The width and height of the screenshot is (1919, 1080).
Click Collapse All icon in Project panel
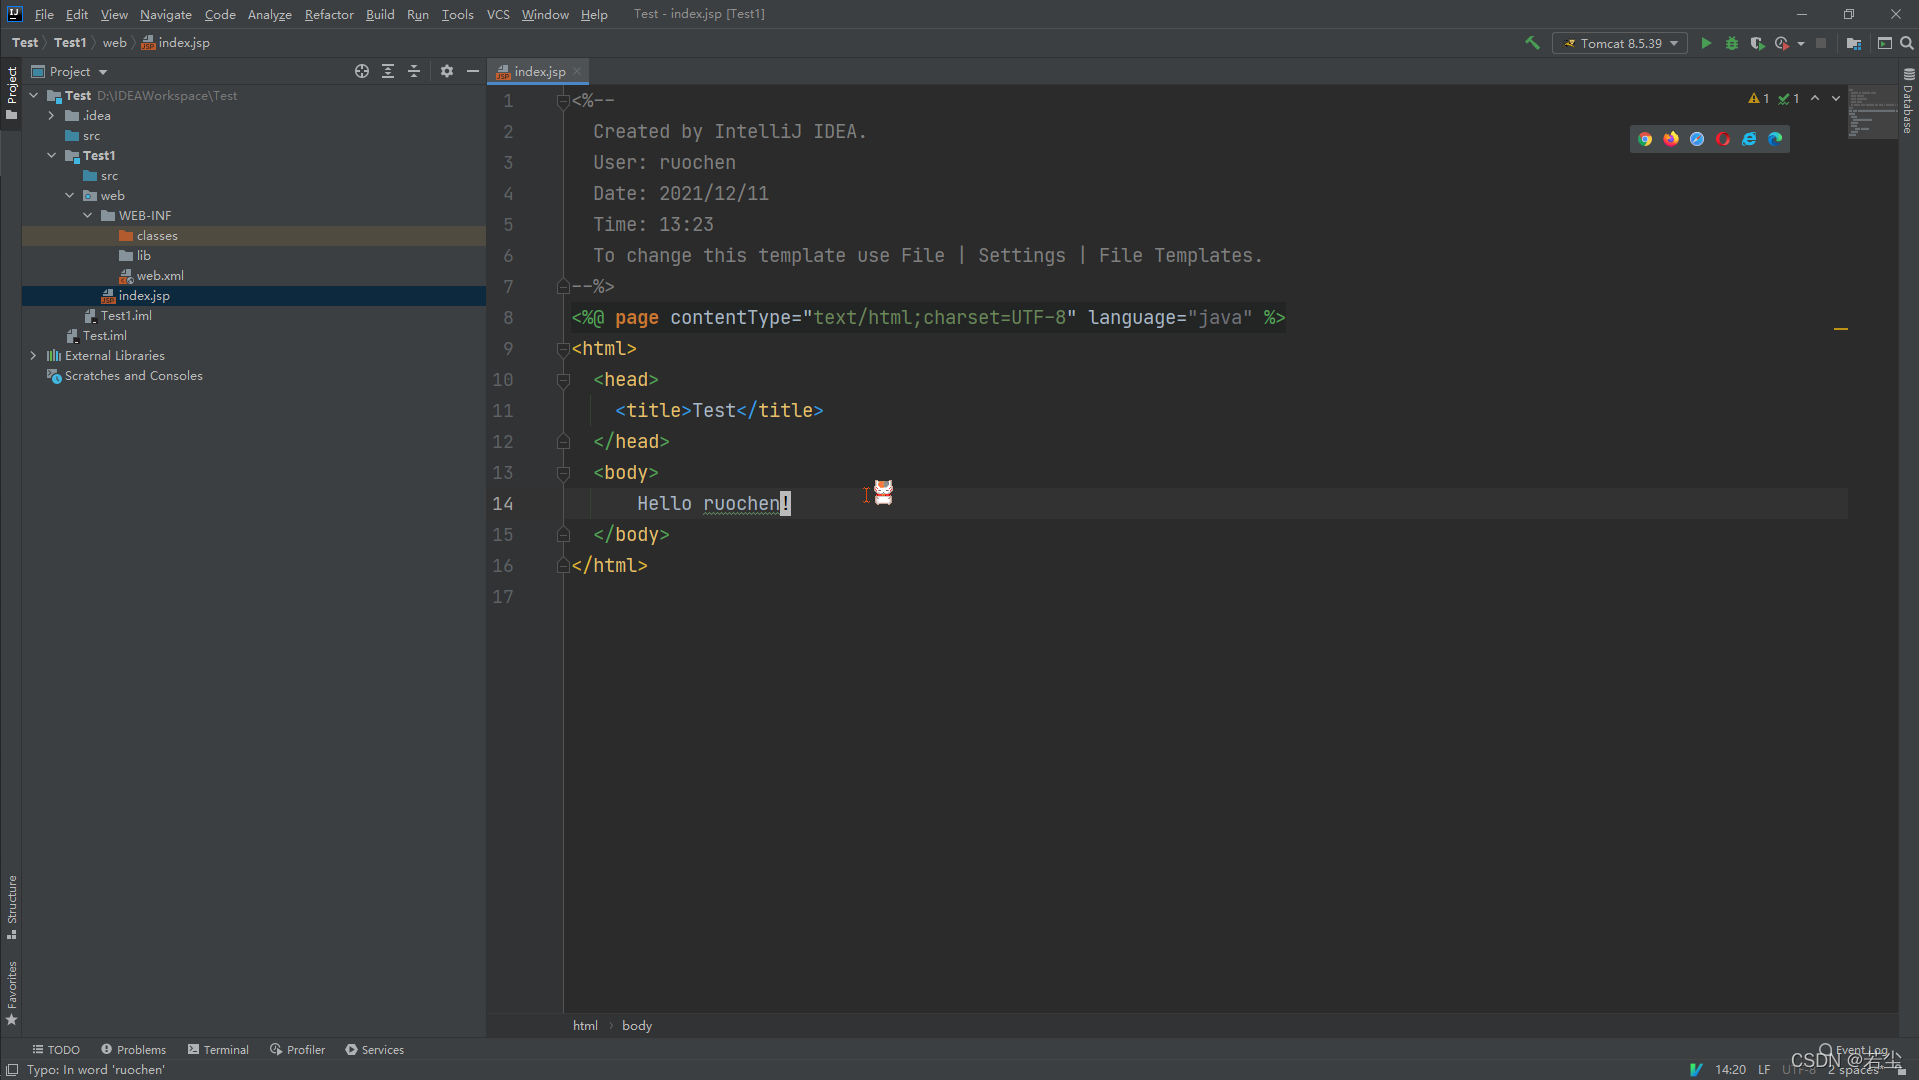pyautogui.click(x=414, y=71)
